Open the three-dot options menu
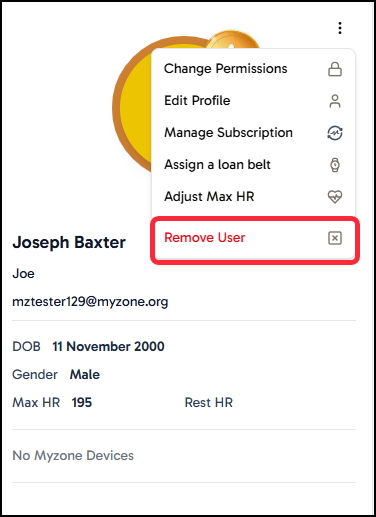 click(x=340, y=28)
